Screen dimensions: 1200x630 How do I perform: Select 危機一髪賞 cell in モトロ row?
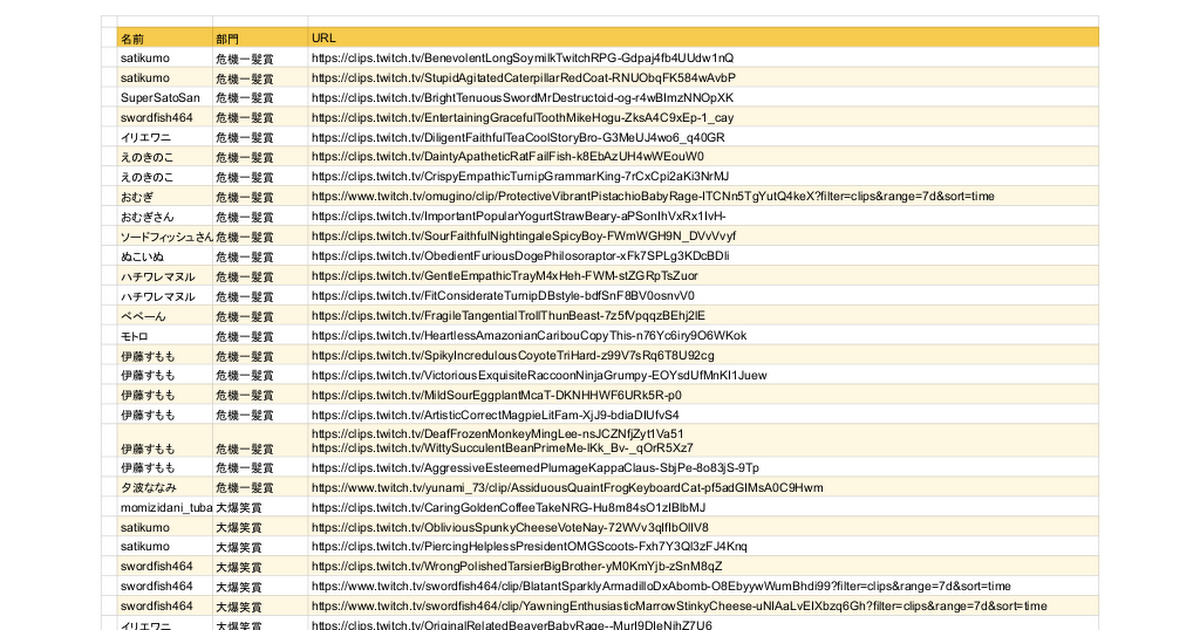(x=260, y=336)
